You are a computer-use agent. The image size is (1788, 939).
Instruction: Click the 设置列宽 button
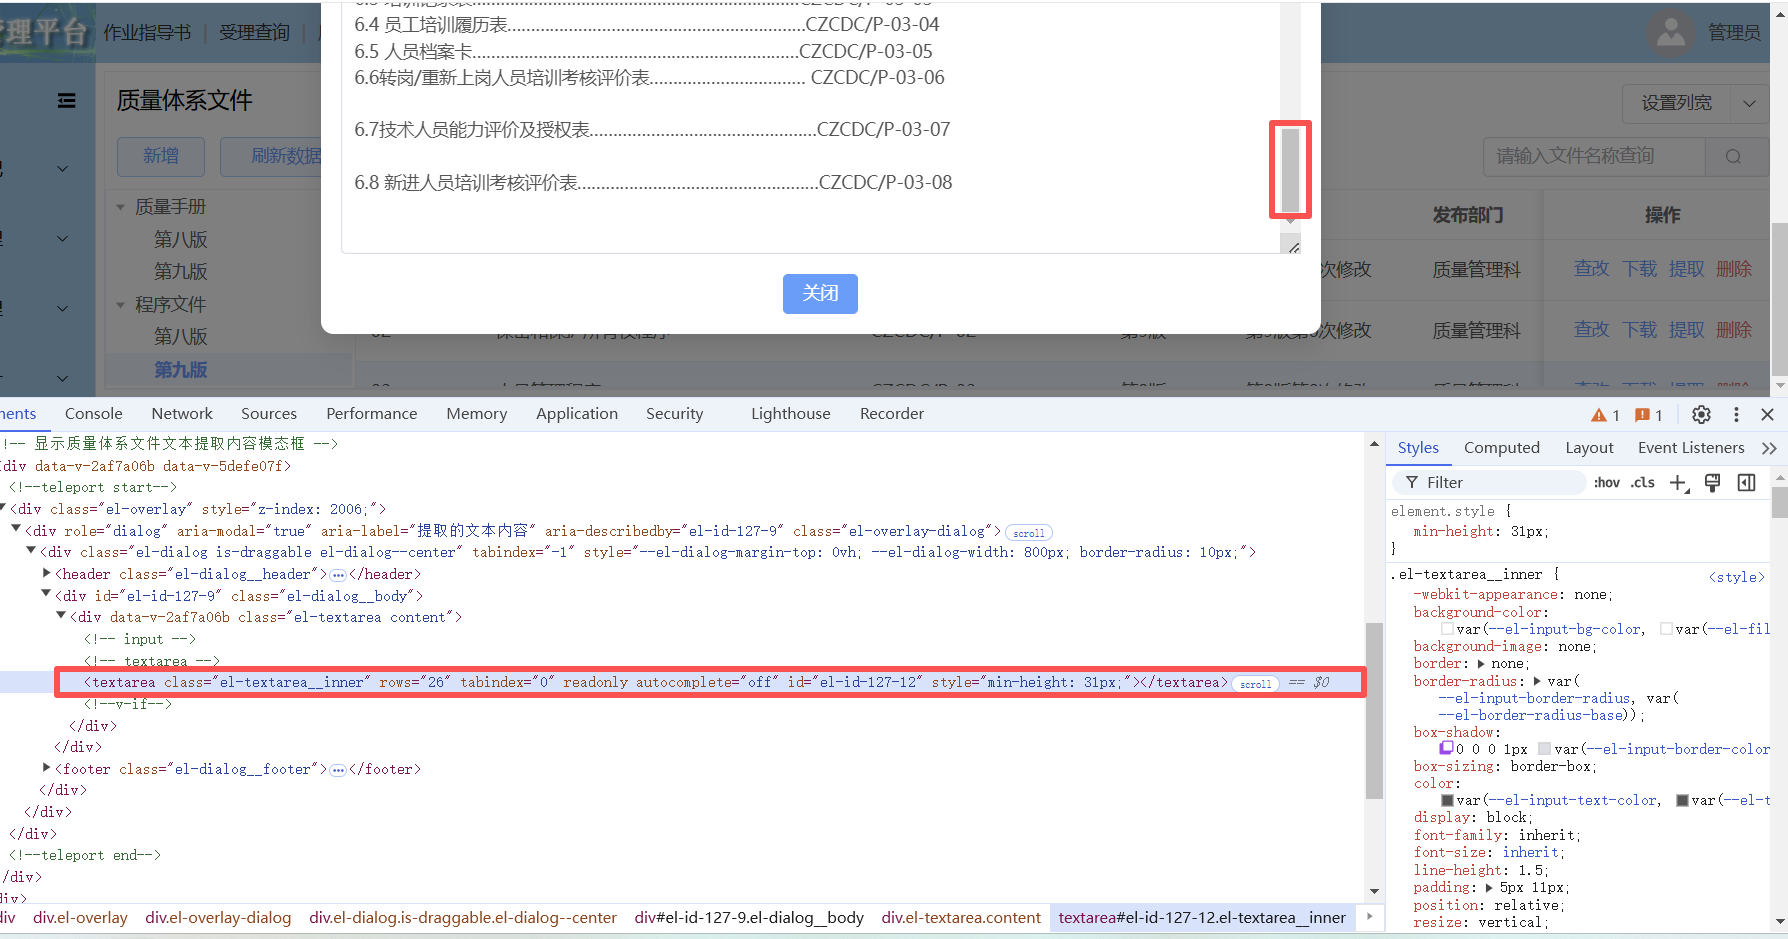(1677, 103)
